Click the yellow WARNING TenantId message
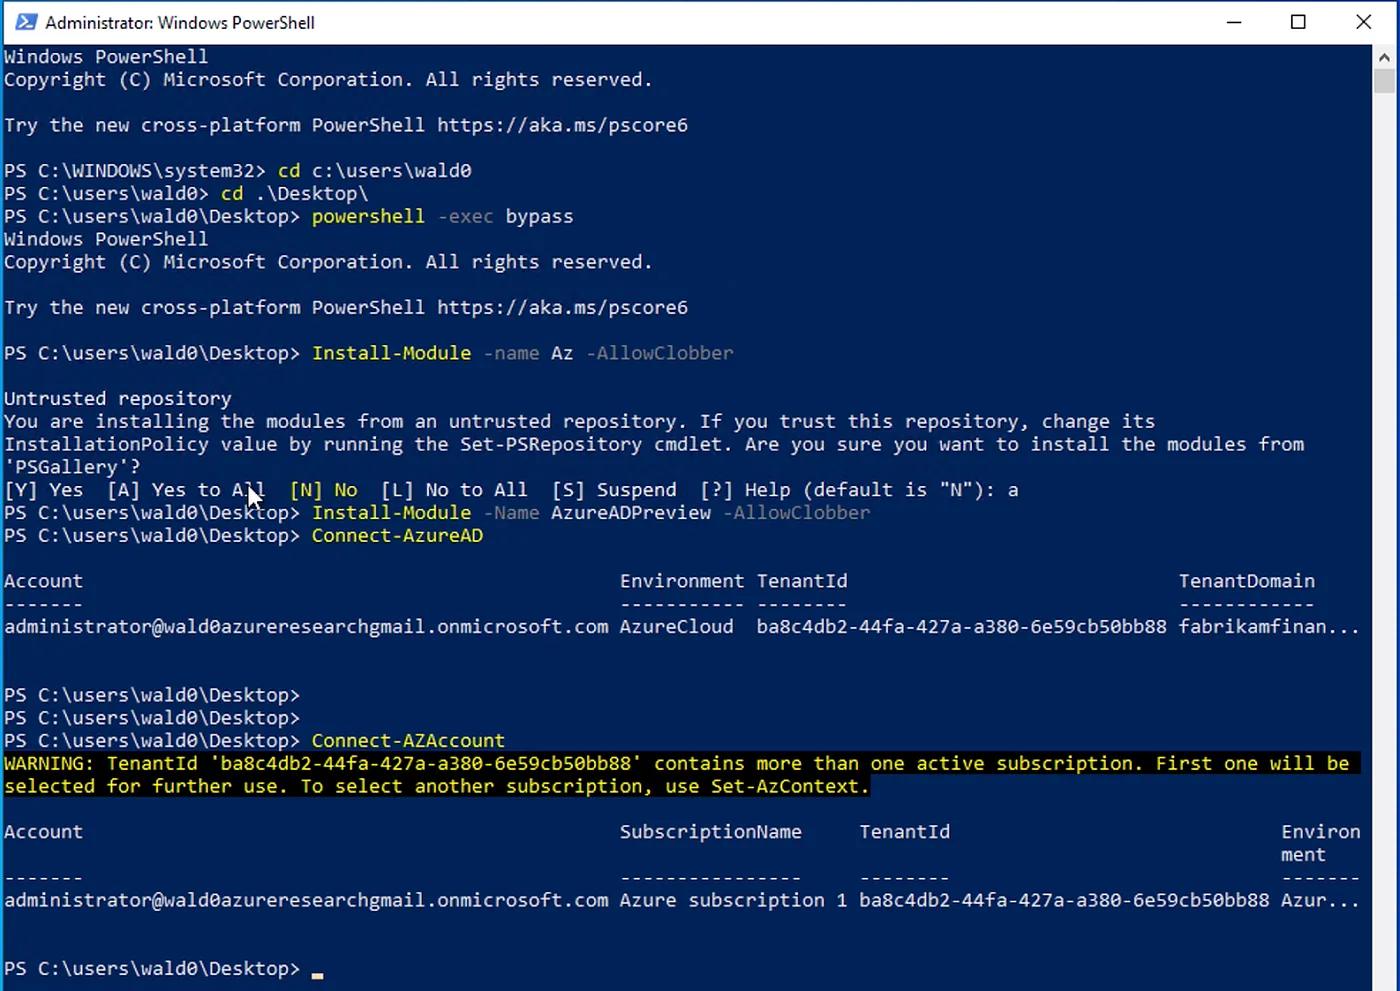 pyautogui.click(x=677, y=775)
